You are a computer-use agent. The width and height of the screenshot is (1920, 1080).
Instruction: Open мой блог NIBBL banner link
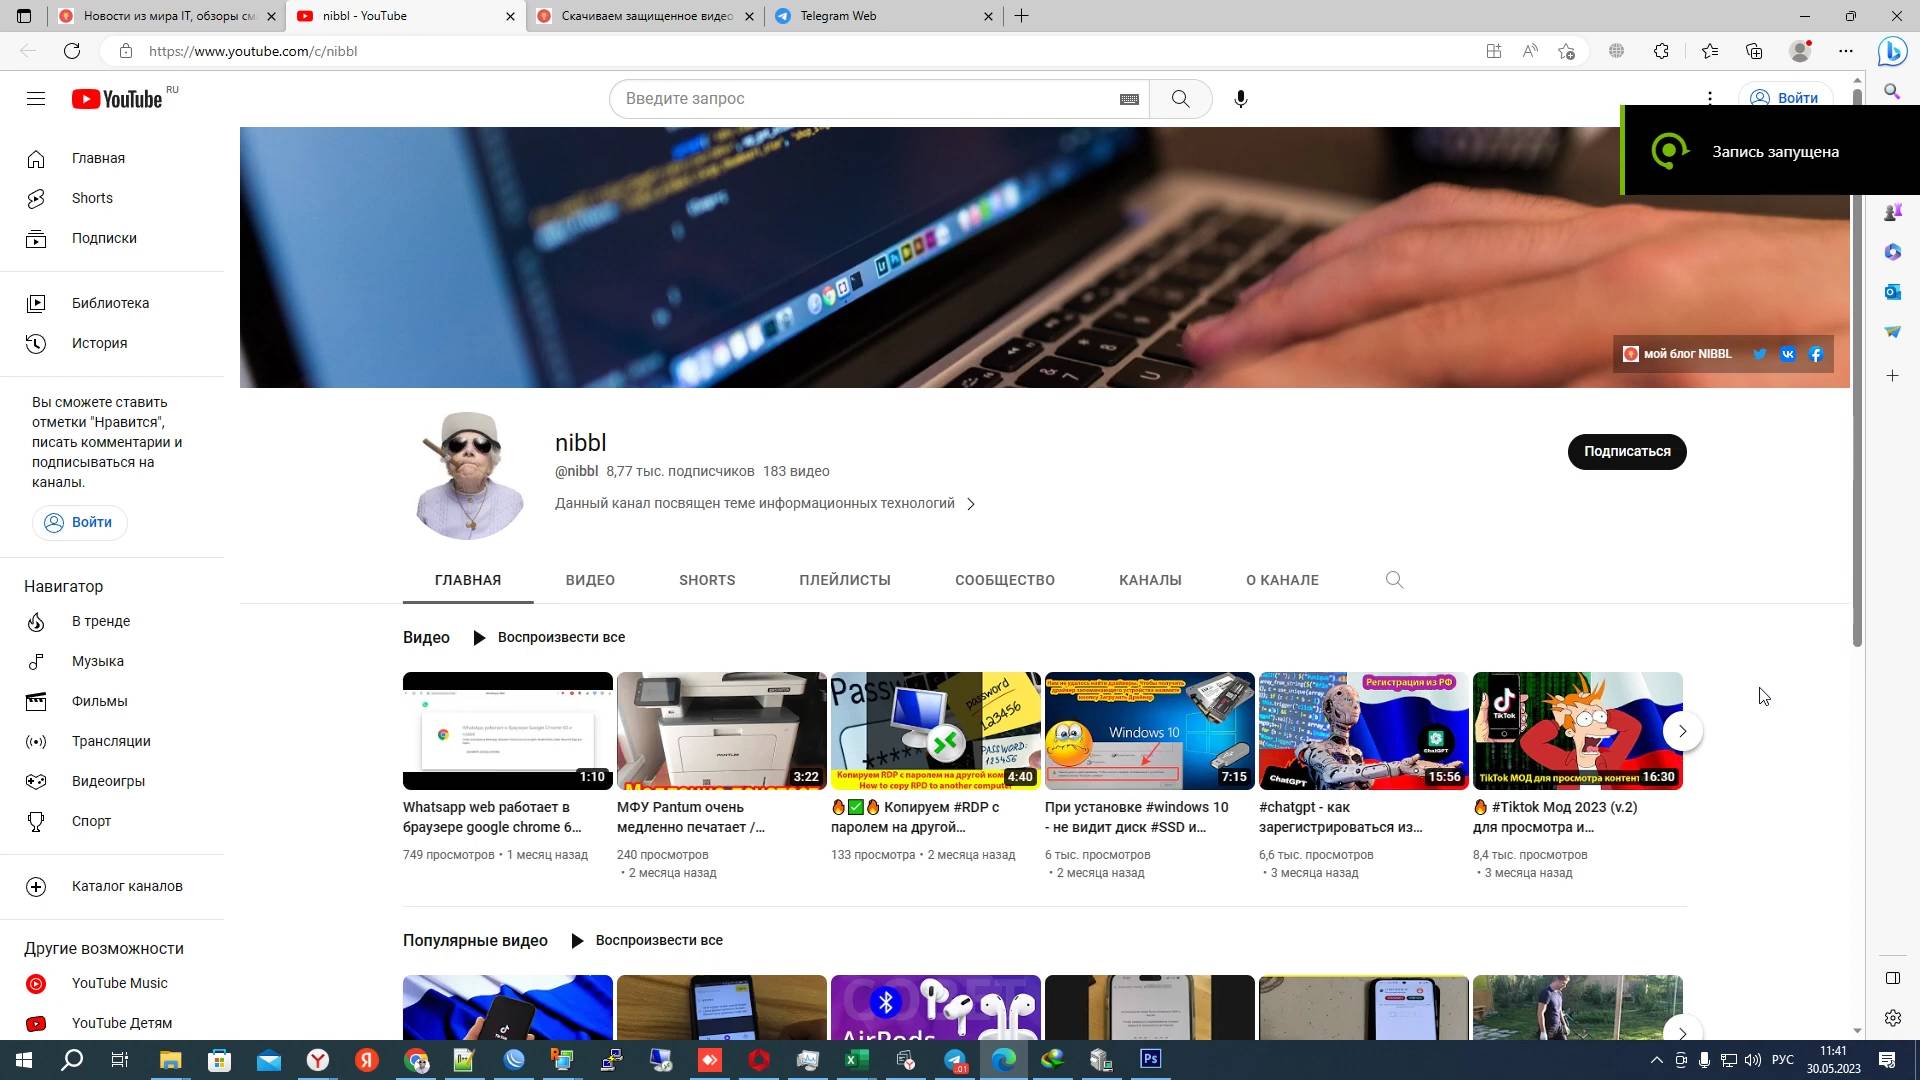(1677, 354)
